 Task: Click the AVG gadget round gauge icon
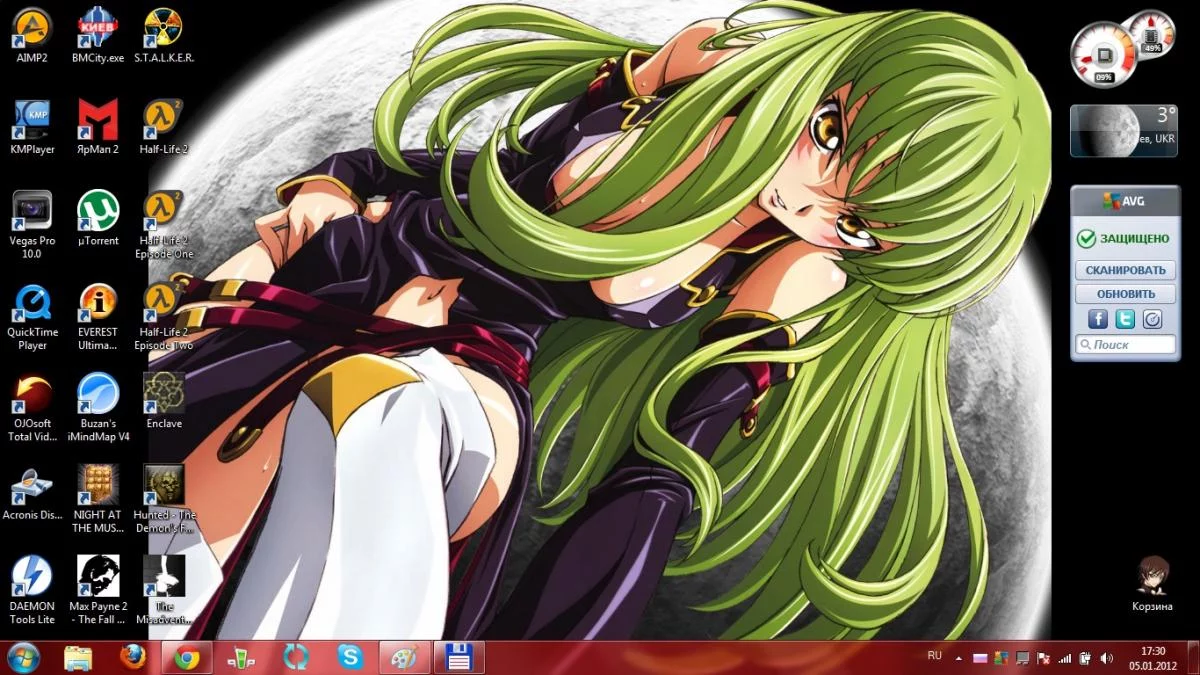click(1152, 319)
